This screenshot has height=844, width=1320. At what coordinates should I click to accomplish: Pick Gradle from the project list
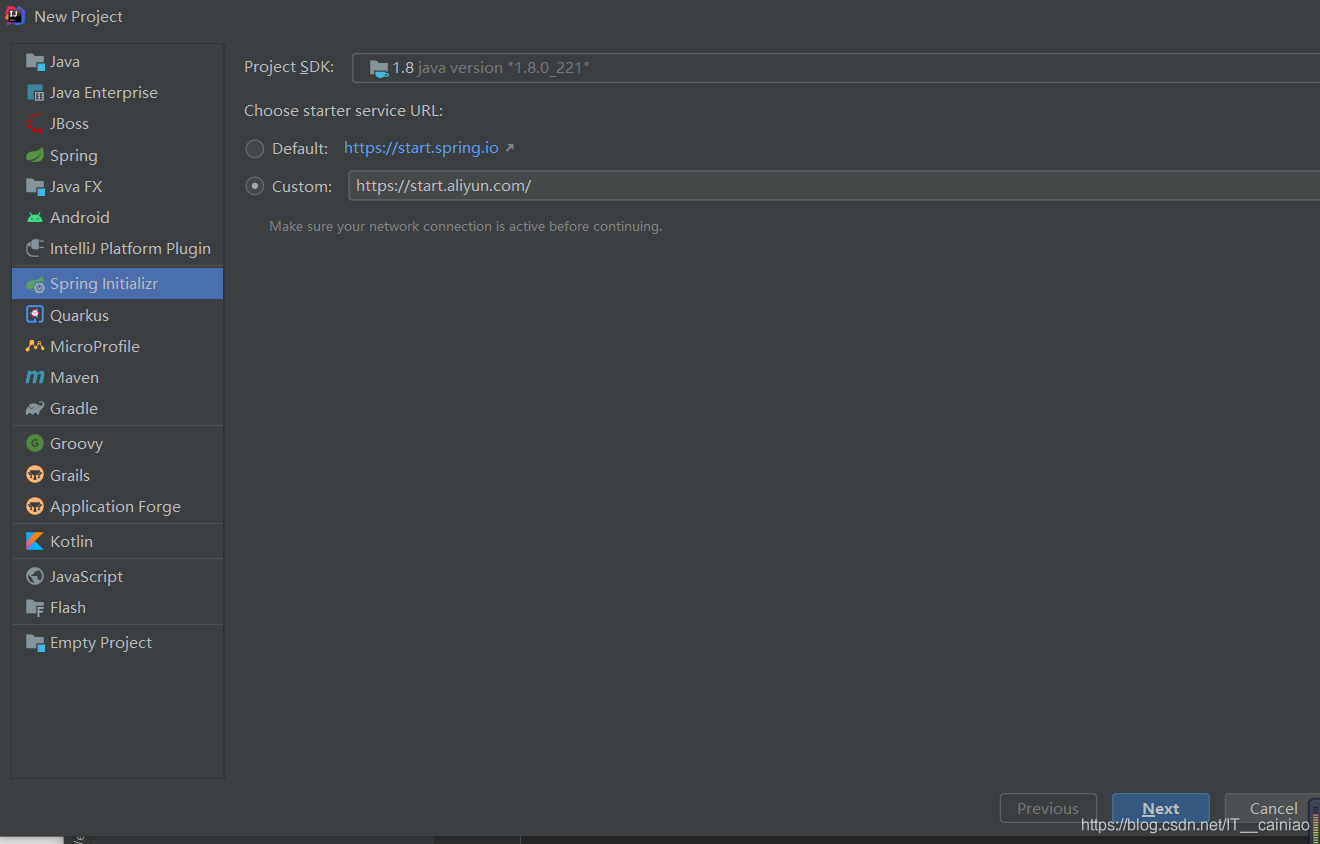[117, 409]
